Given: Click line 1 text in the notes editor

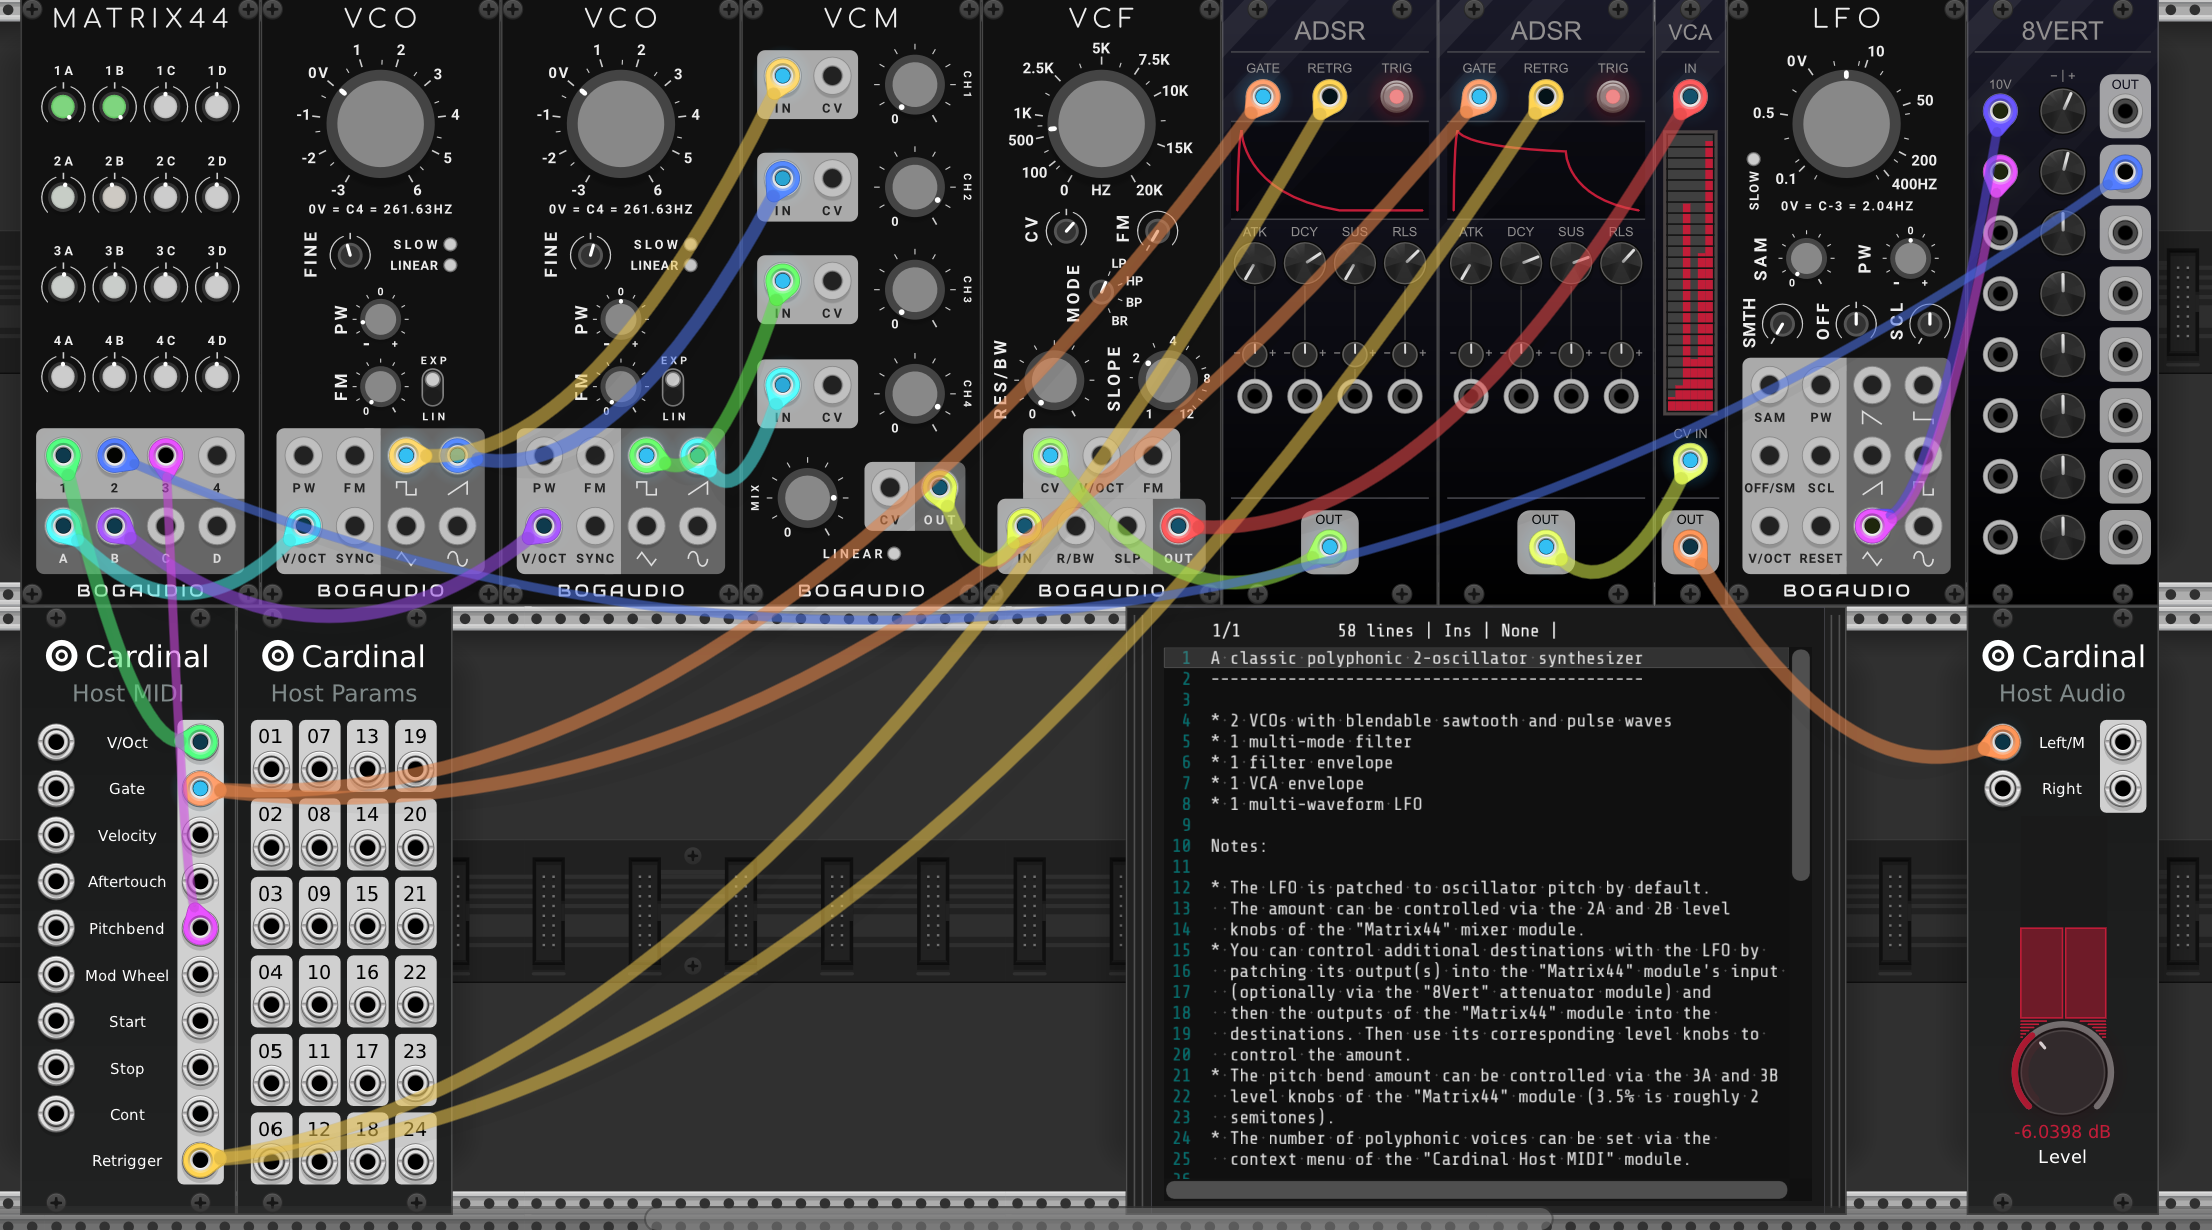Looking at the screenshot, I should (x=1426, y=658).
